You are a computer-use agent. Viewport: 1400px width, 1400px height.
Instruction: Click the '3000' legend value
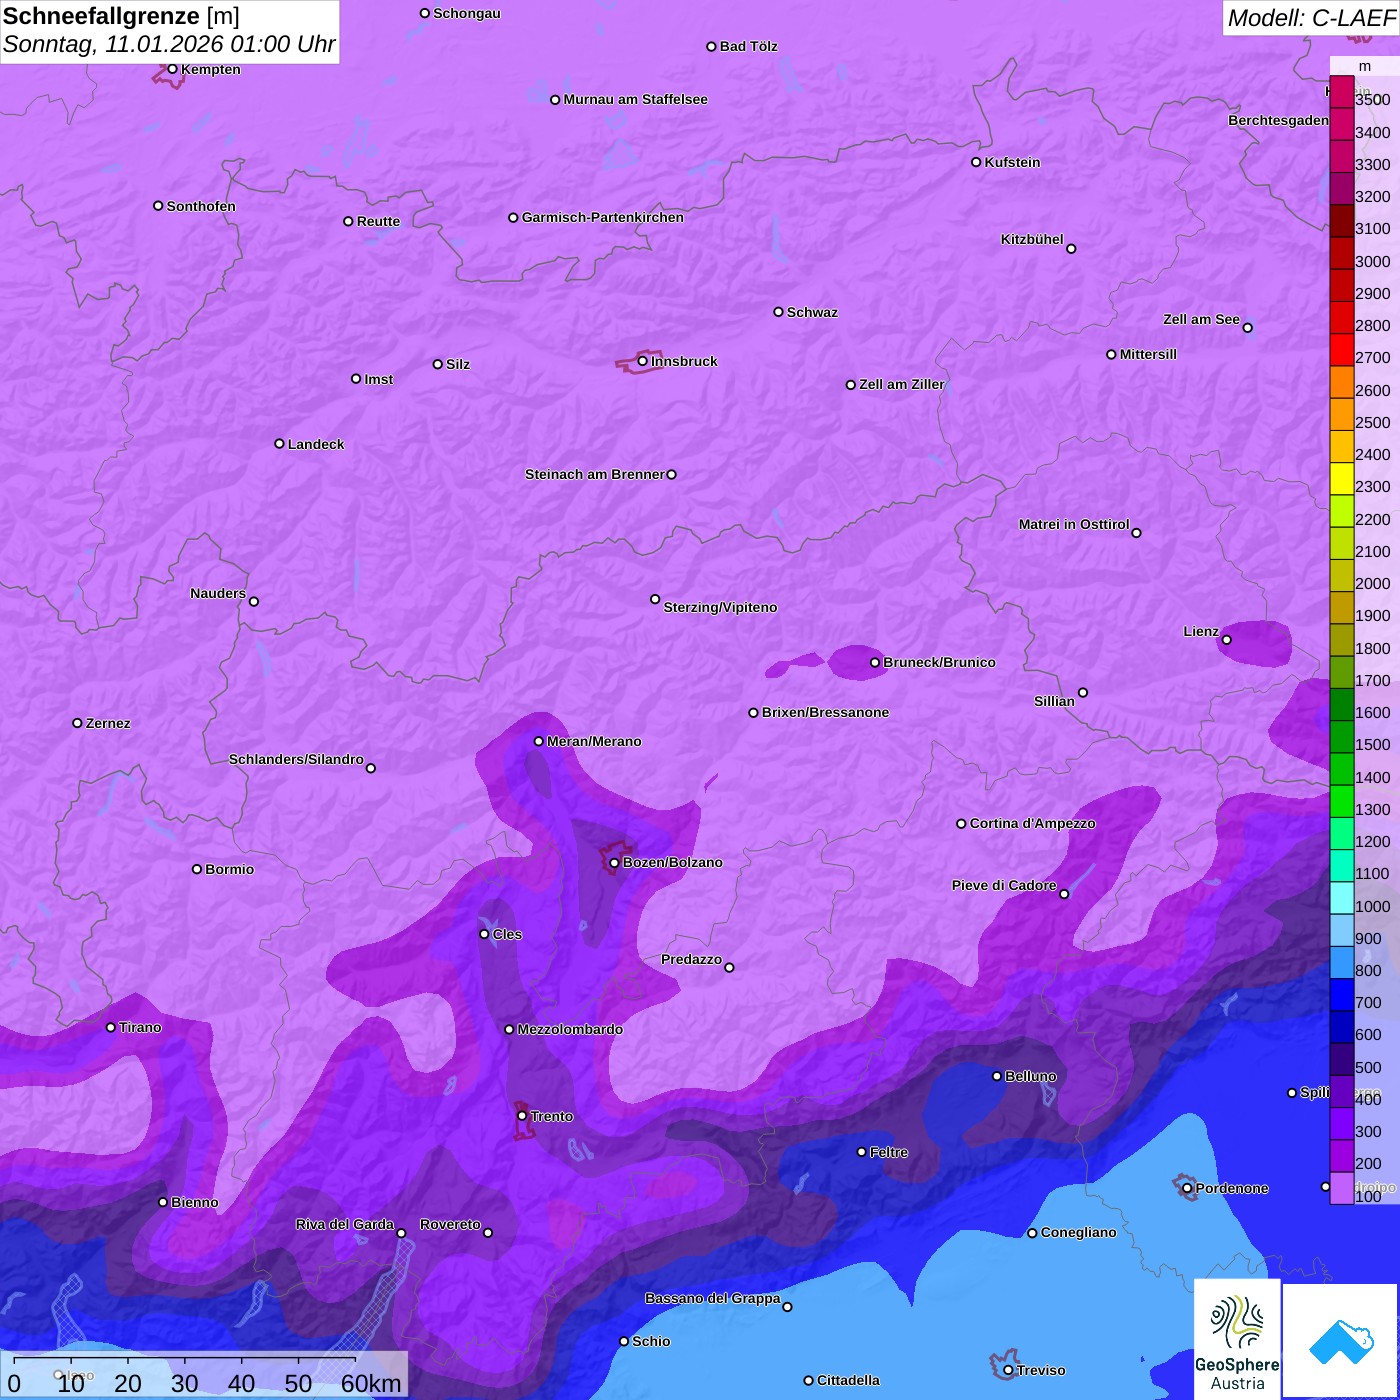(1372, 261)
